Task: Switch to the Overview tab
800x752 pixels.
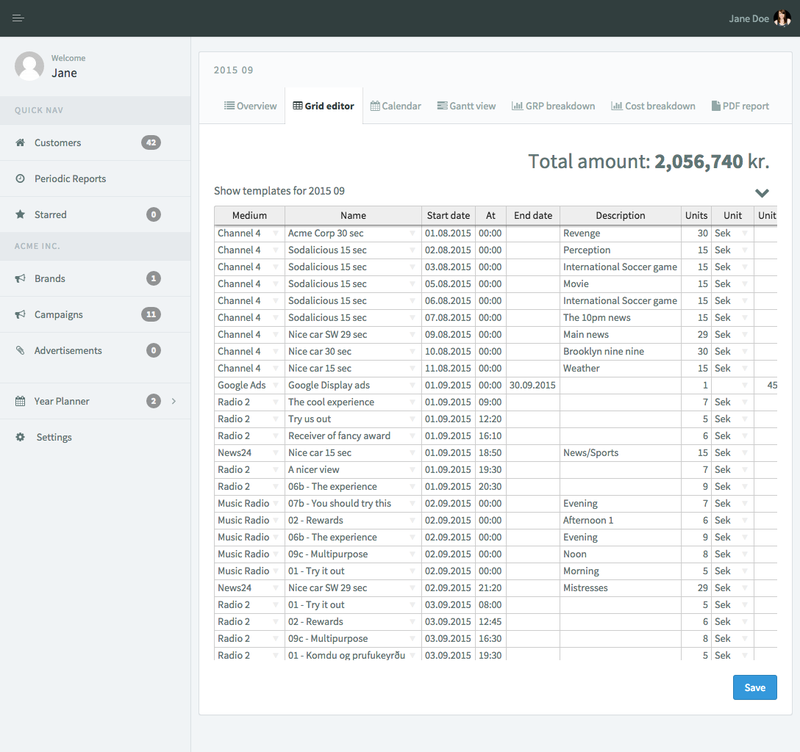Action: [250, 106]
